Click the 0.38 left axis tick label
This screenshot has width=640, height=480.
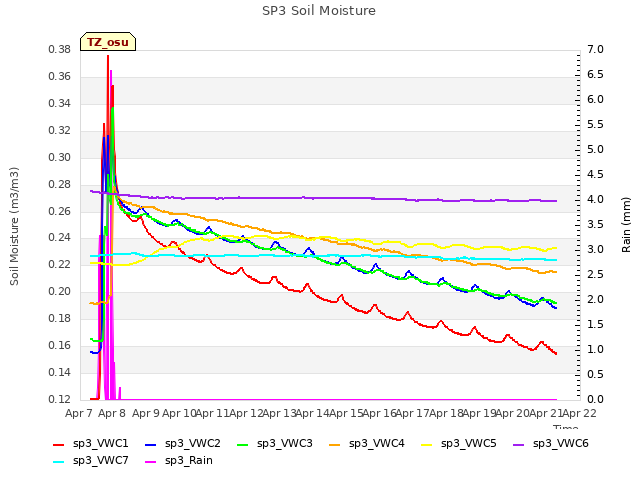point(60,49)
